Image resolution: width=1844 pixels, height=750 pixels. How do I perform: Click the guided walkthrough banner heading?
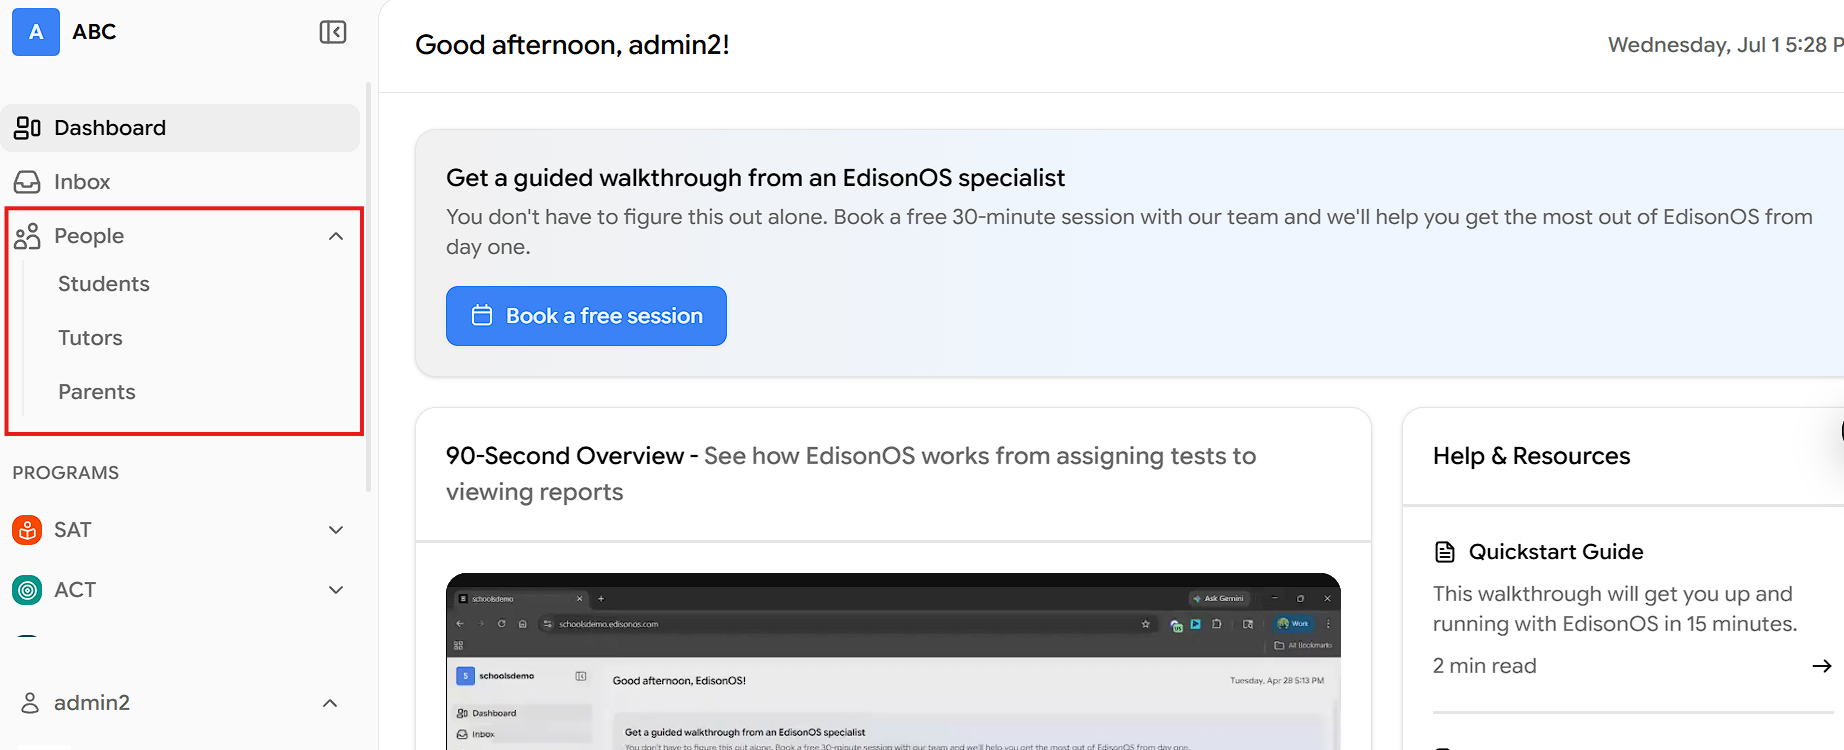pyautogui.click(x=755, y=178)
